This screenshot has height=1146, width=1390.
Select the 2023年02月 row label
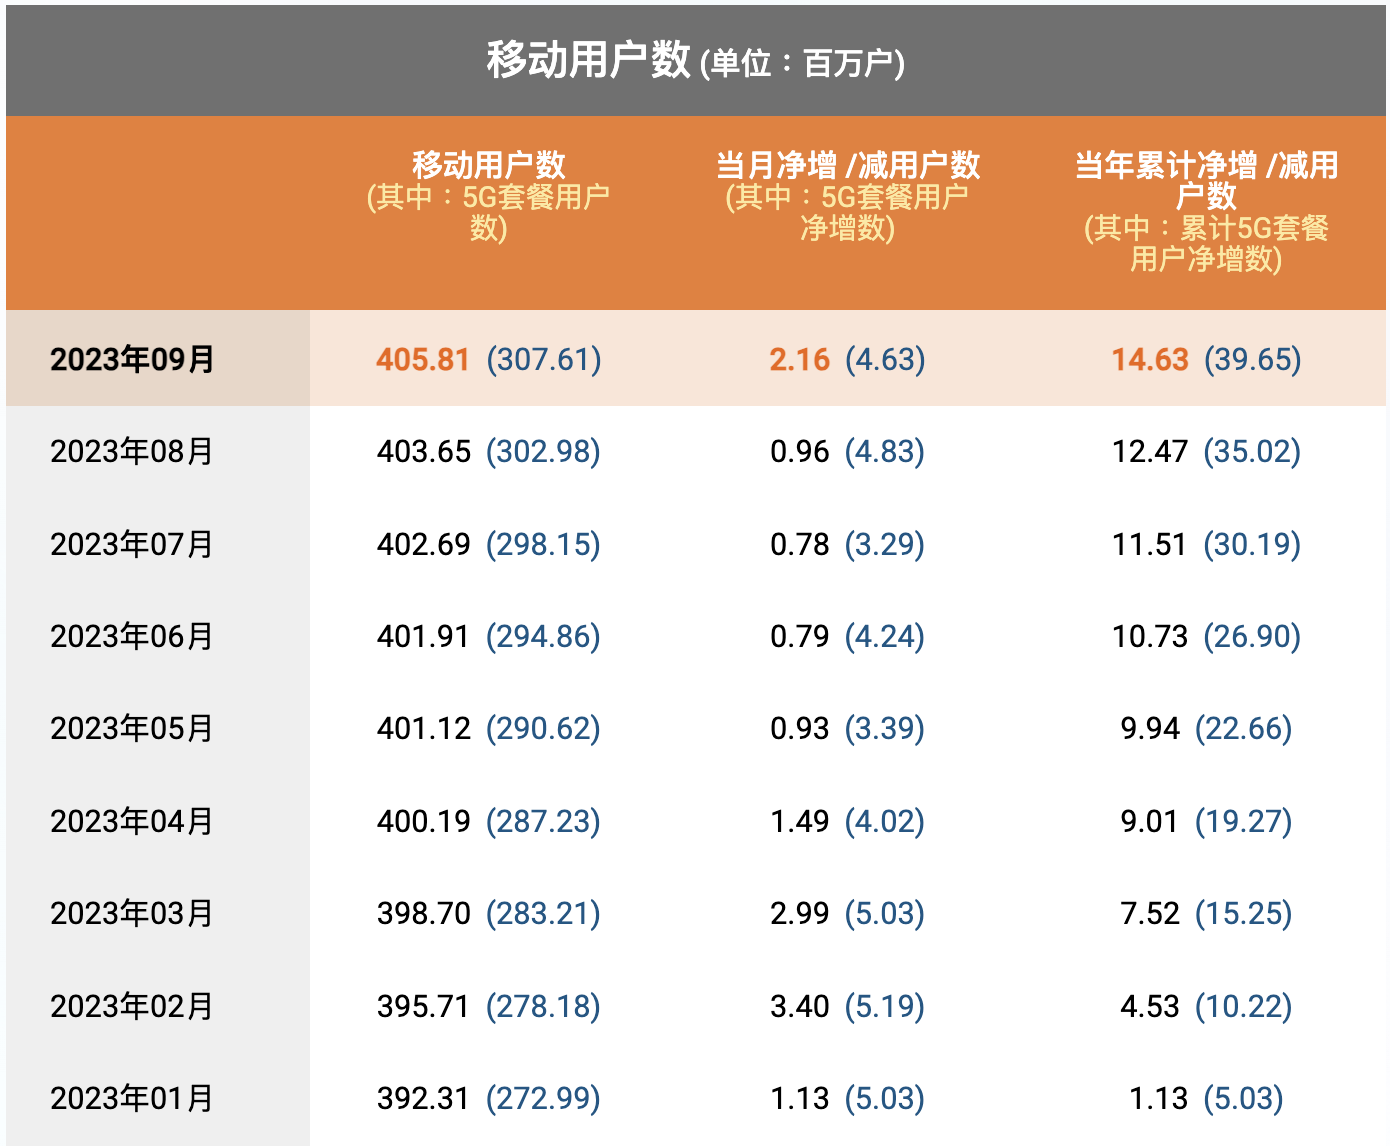pos(132,1006)
